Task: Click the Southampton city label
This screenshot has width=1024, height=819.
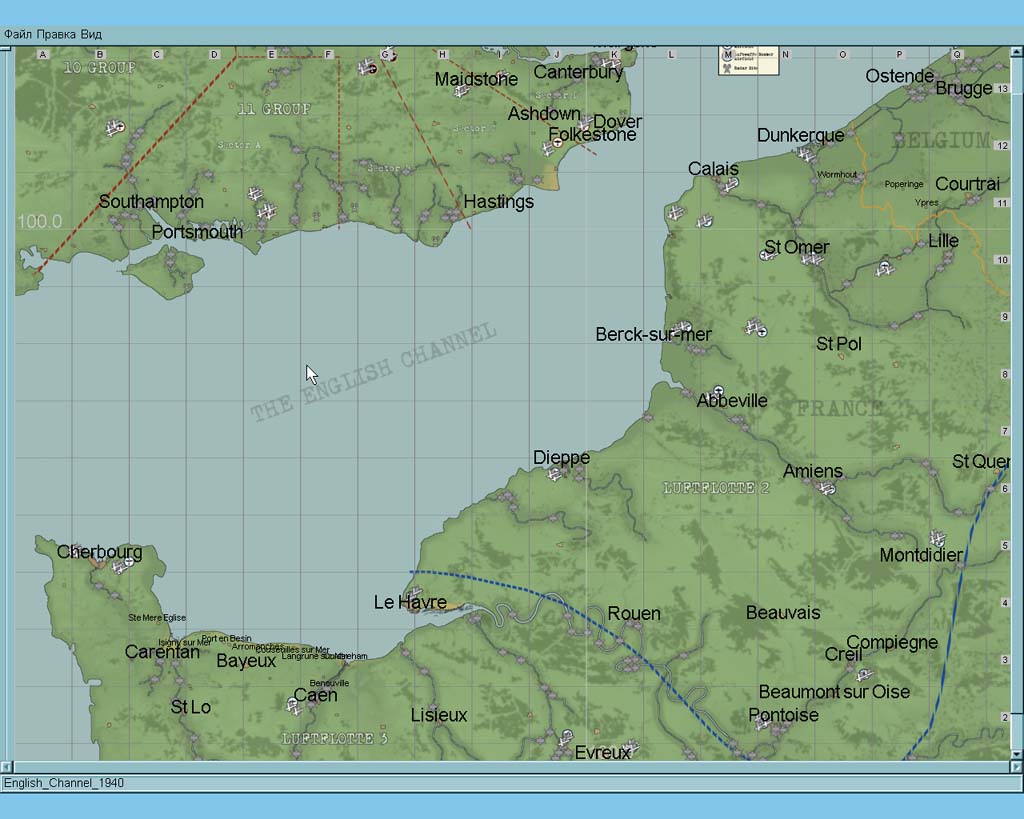Action: tap(151, 202)
